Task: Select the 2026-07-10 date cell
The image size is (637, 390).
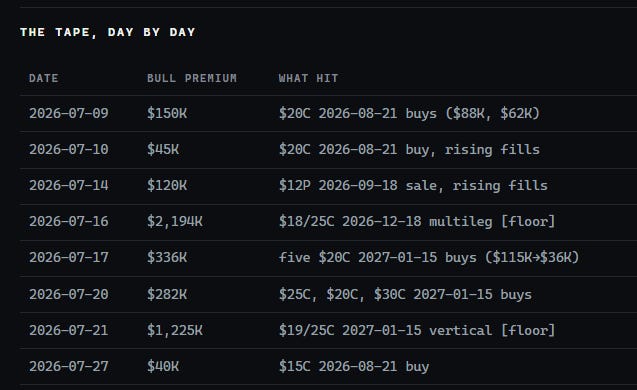Action: tap(69, 150)
